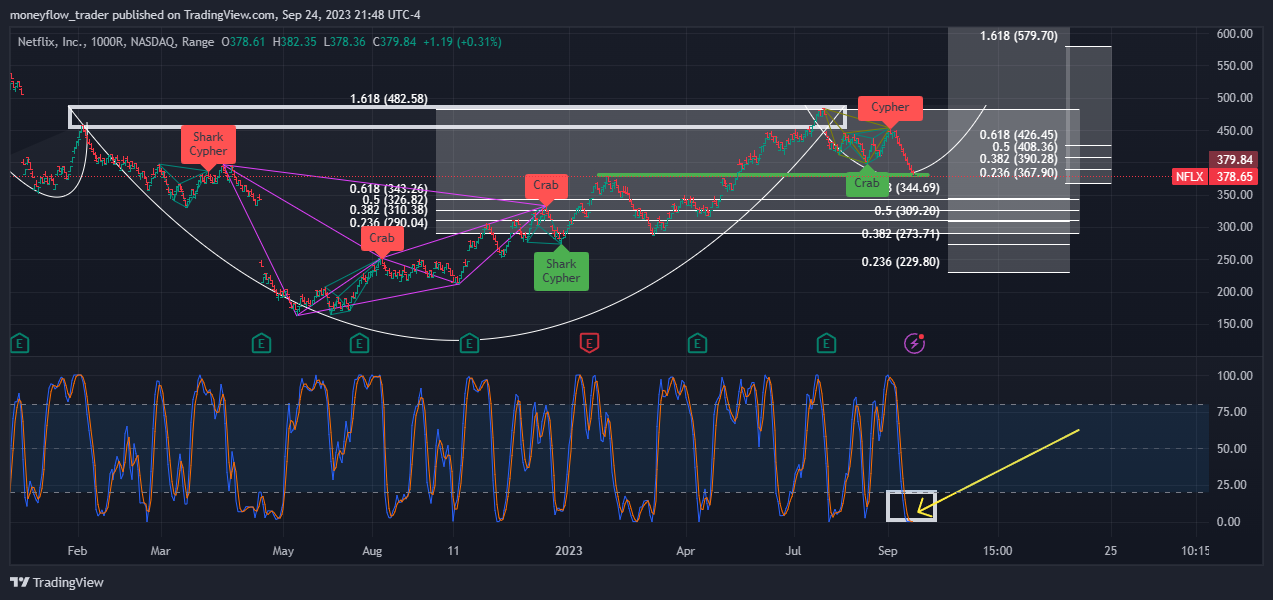Screen dimensions: 1273x600
Task: Click the NFLX symbol price tag
Action: [1189, 176]
